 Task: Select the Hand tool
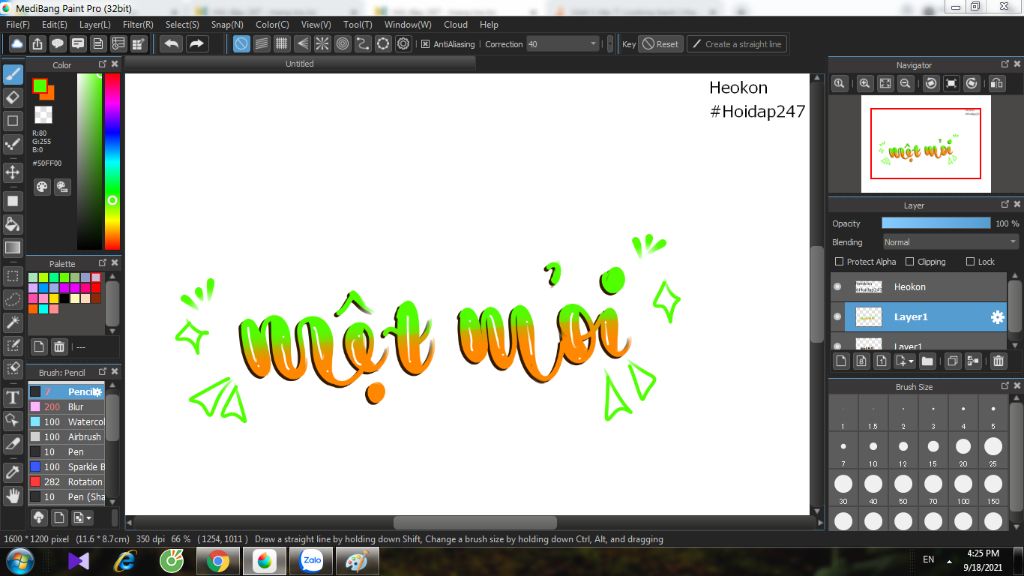click(12, 496)
